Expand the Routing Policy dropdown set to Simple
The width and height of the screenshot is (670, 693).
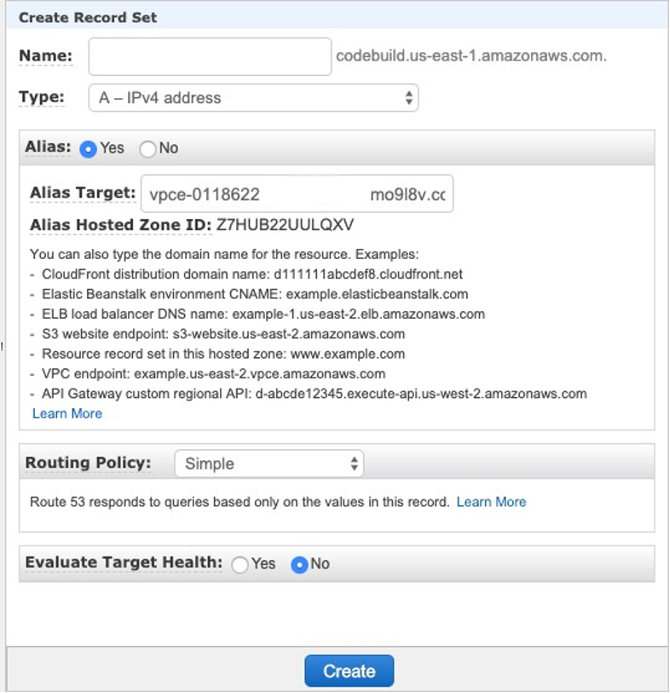click(269, 464)
